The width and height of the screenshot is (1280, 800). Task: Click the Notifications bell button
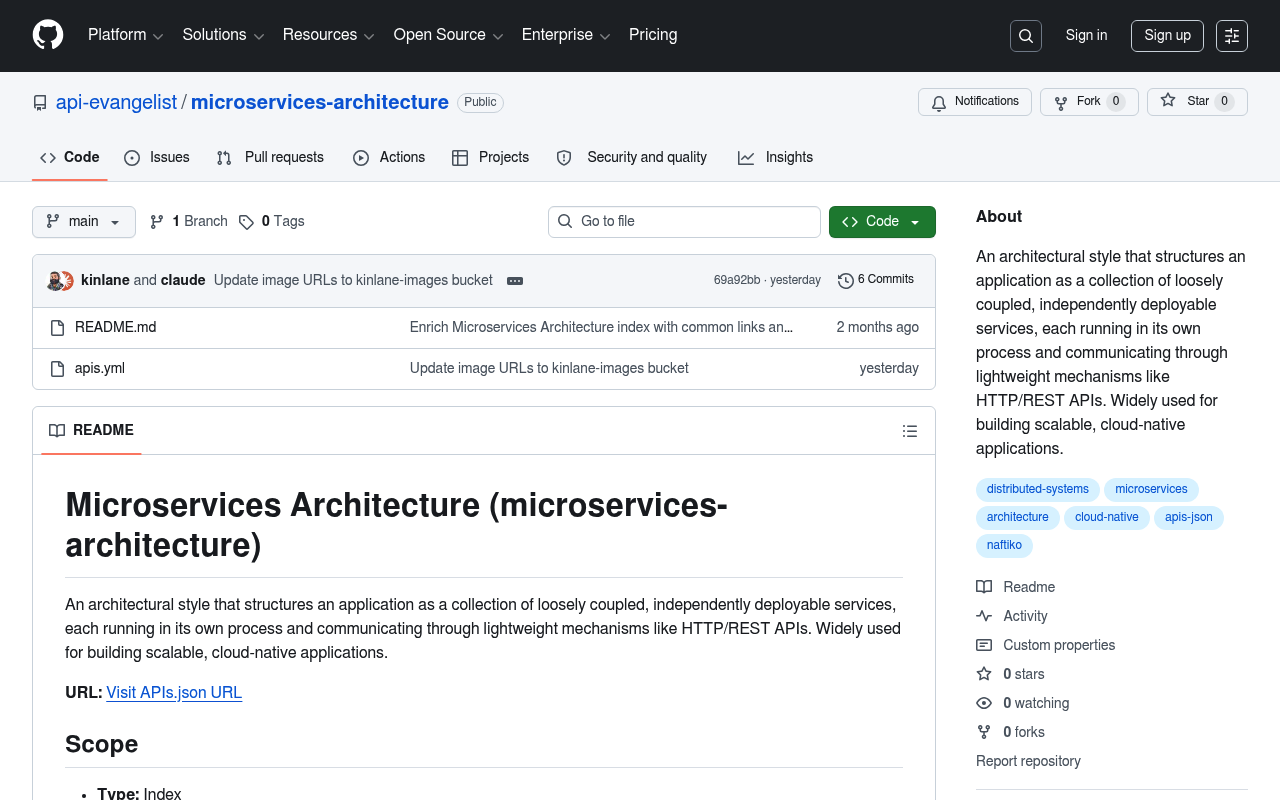pyautogui.click(x=975, y=102)
